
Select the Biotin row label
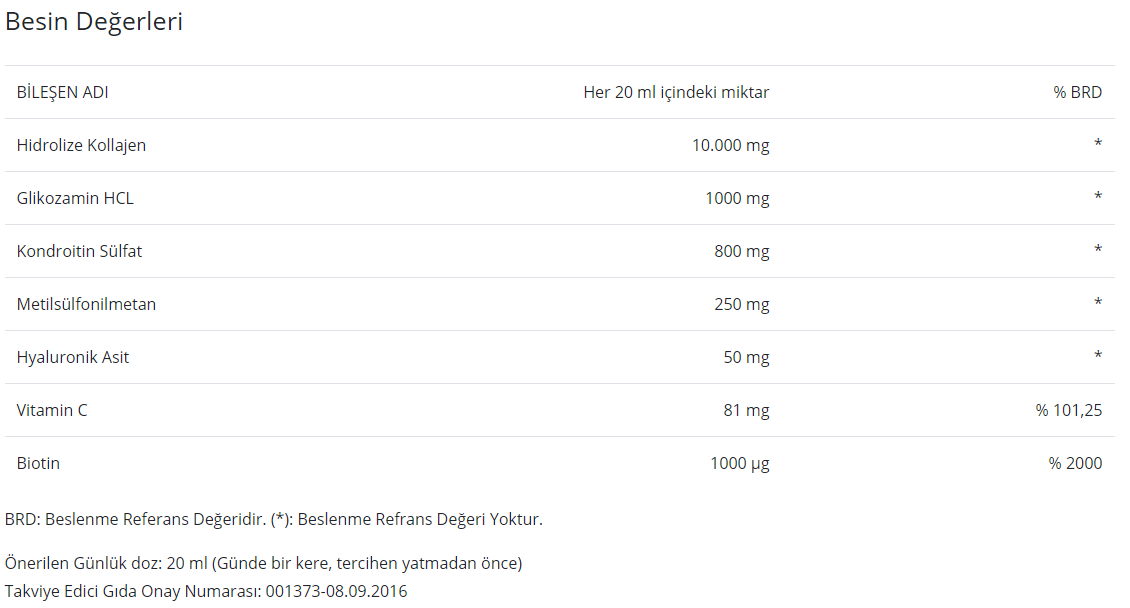pyautogui.click(x=38, y=463)
